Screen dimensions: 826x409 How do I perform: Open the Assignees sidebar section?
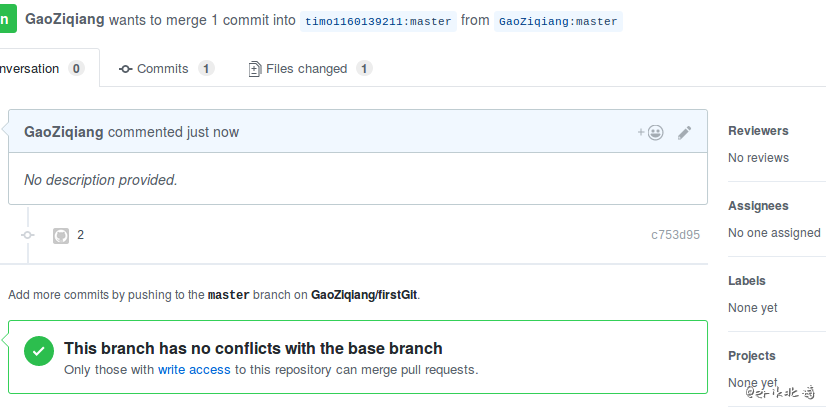click(758, 206)
